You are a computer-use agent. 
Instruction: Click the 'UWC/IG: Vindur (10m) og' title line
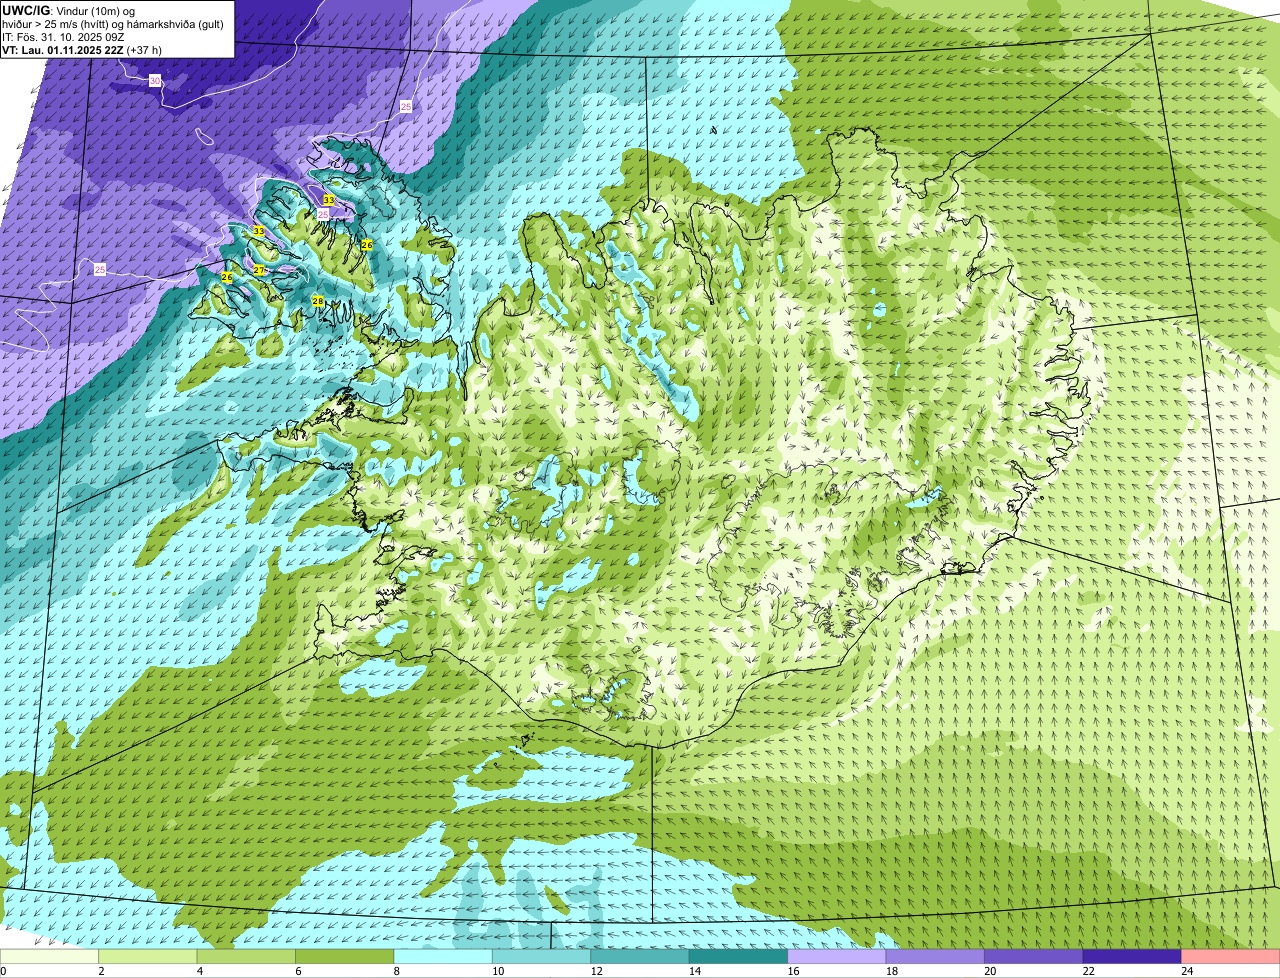68,10
